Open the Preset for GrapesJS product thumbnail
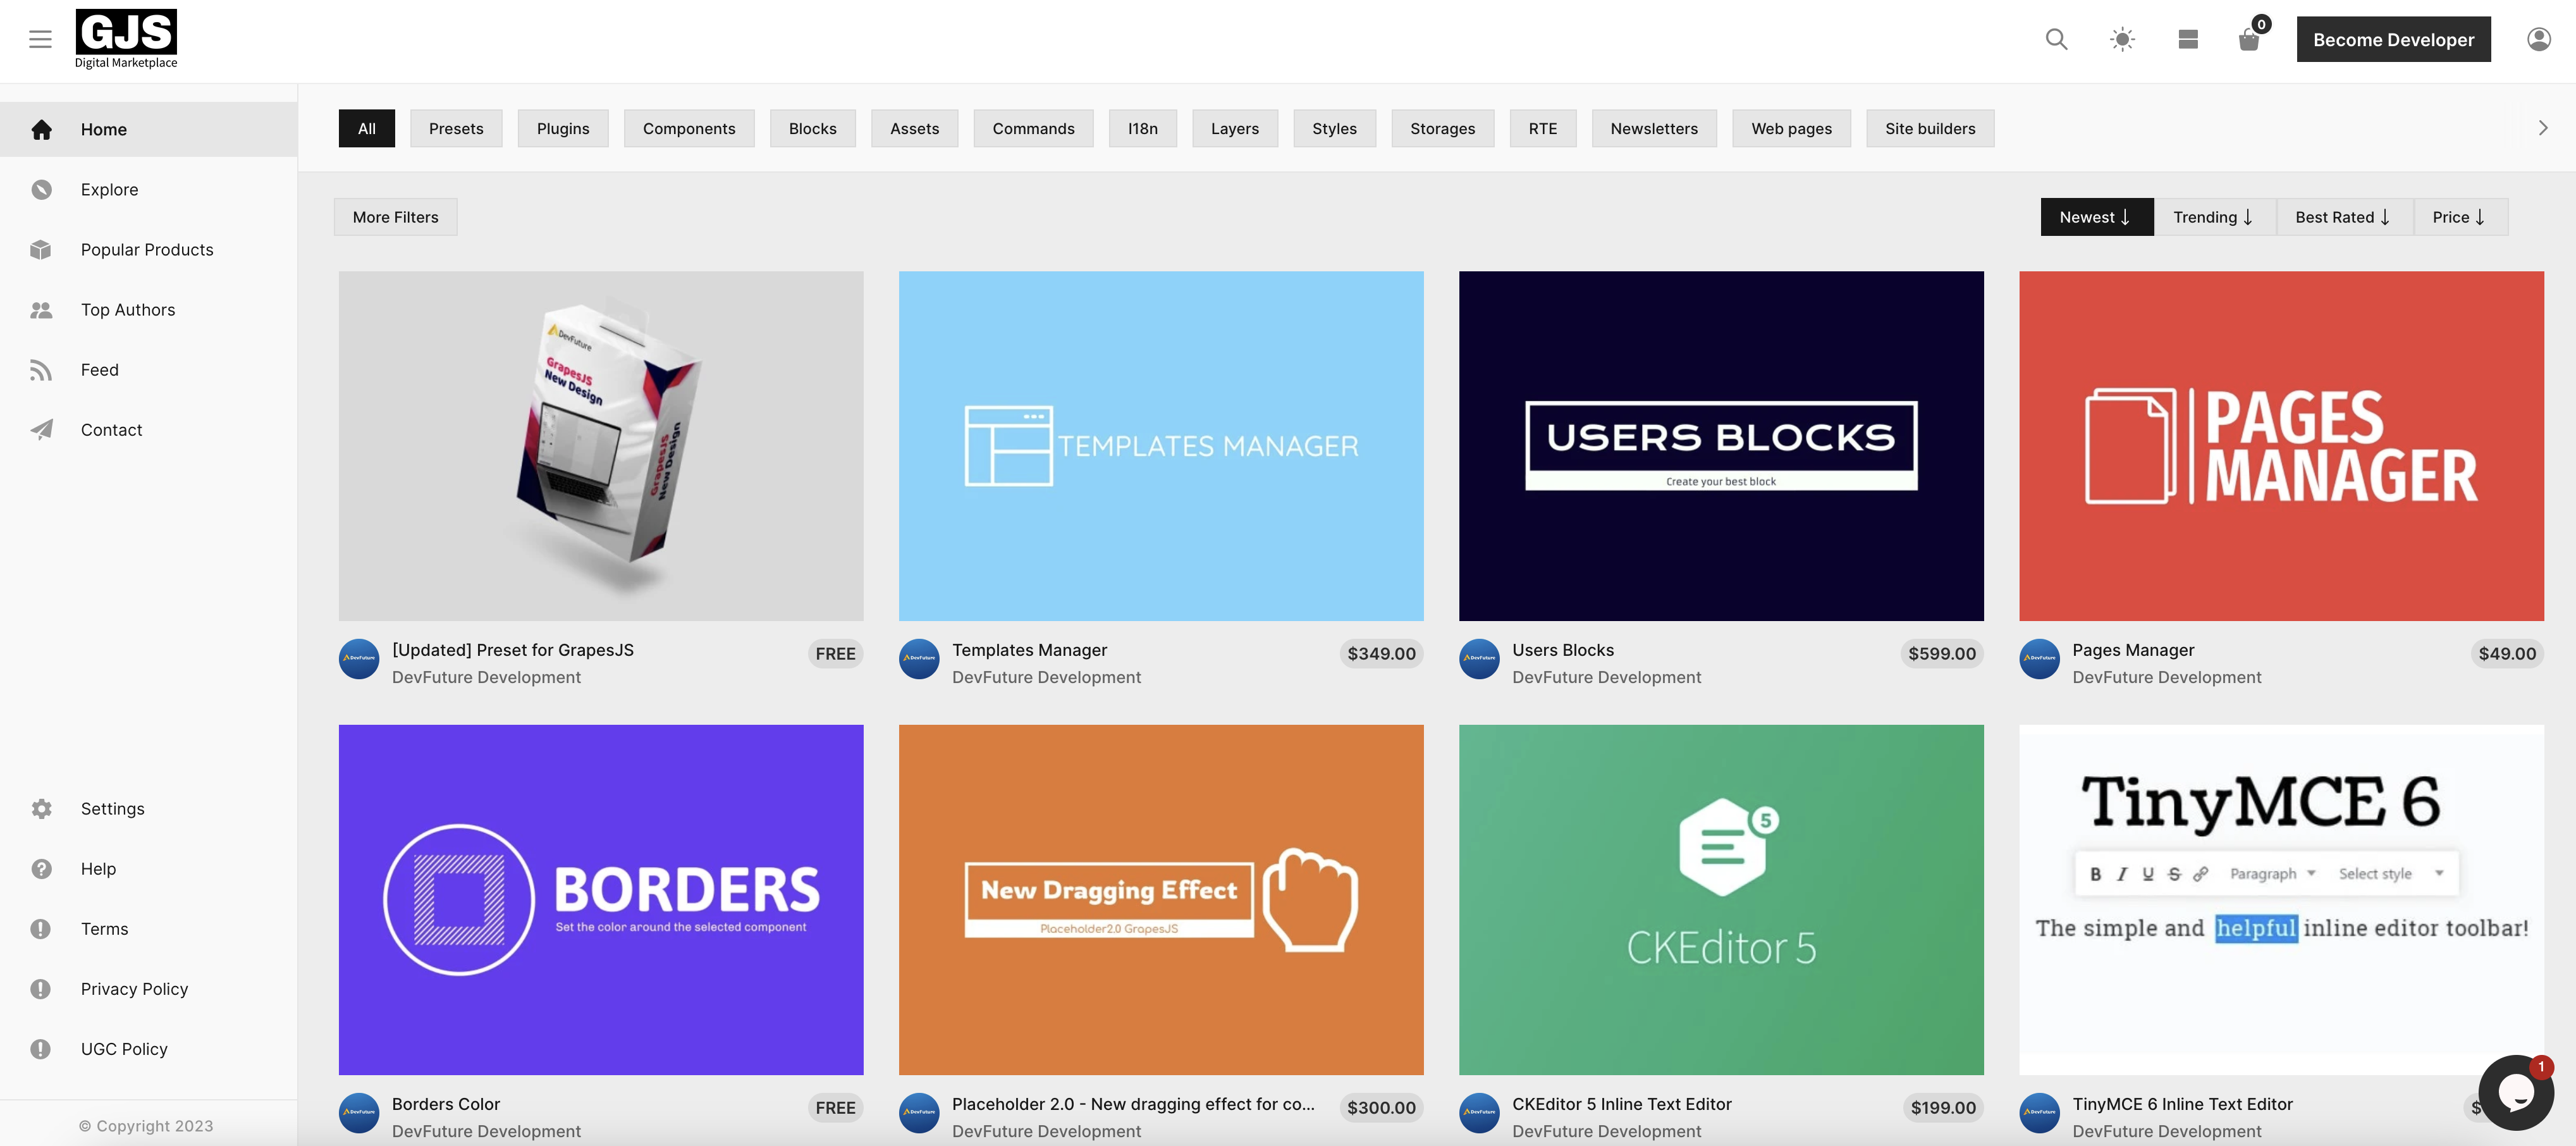2576x1146 pixels. 601,446
